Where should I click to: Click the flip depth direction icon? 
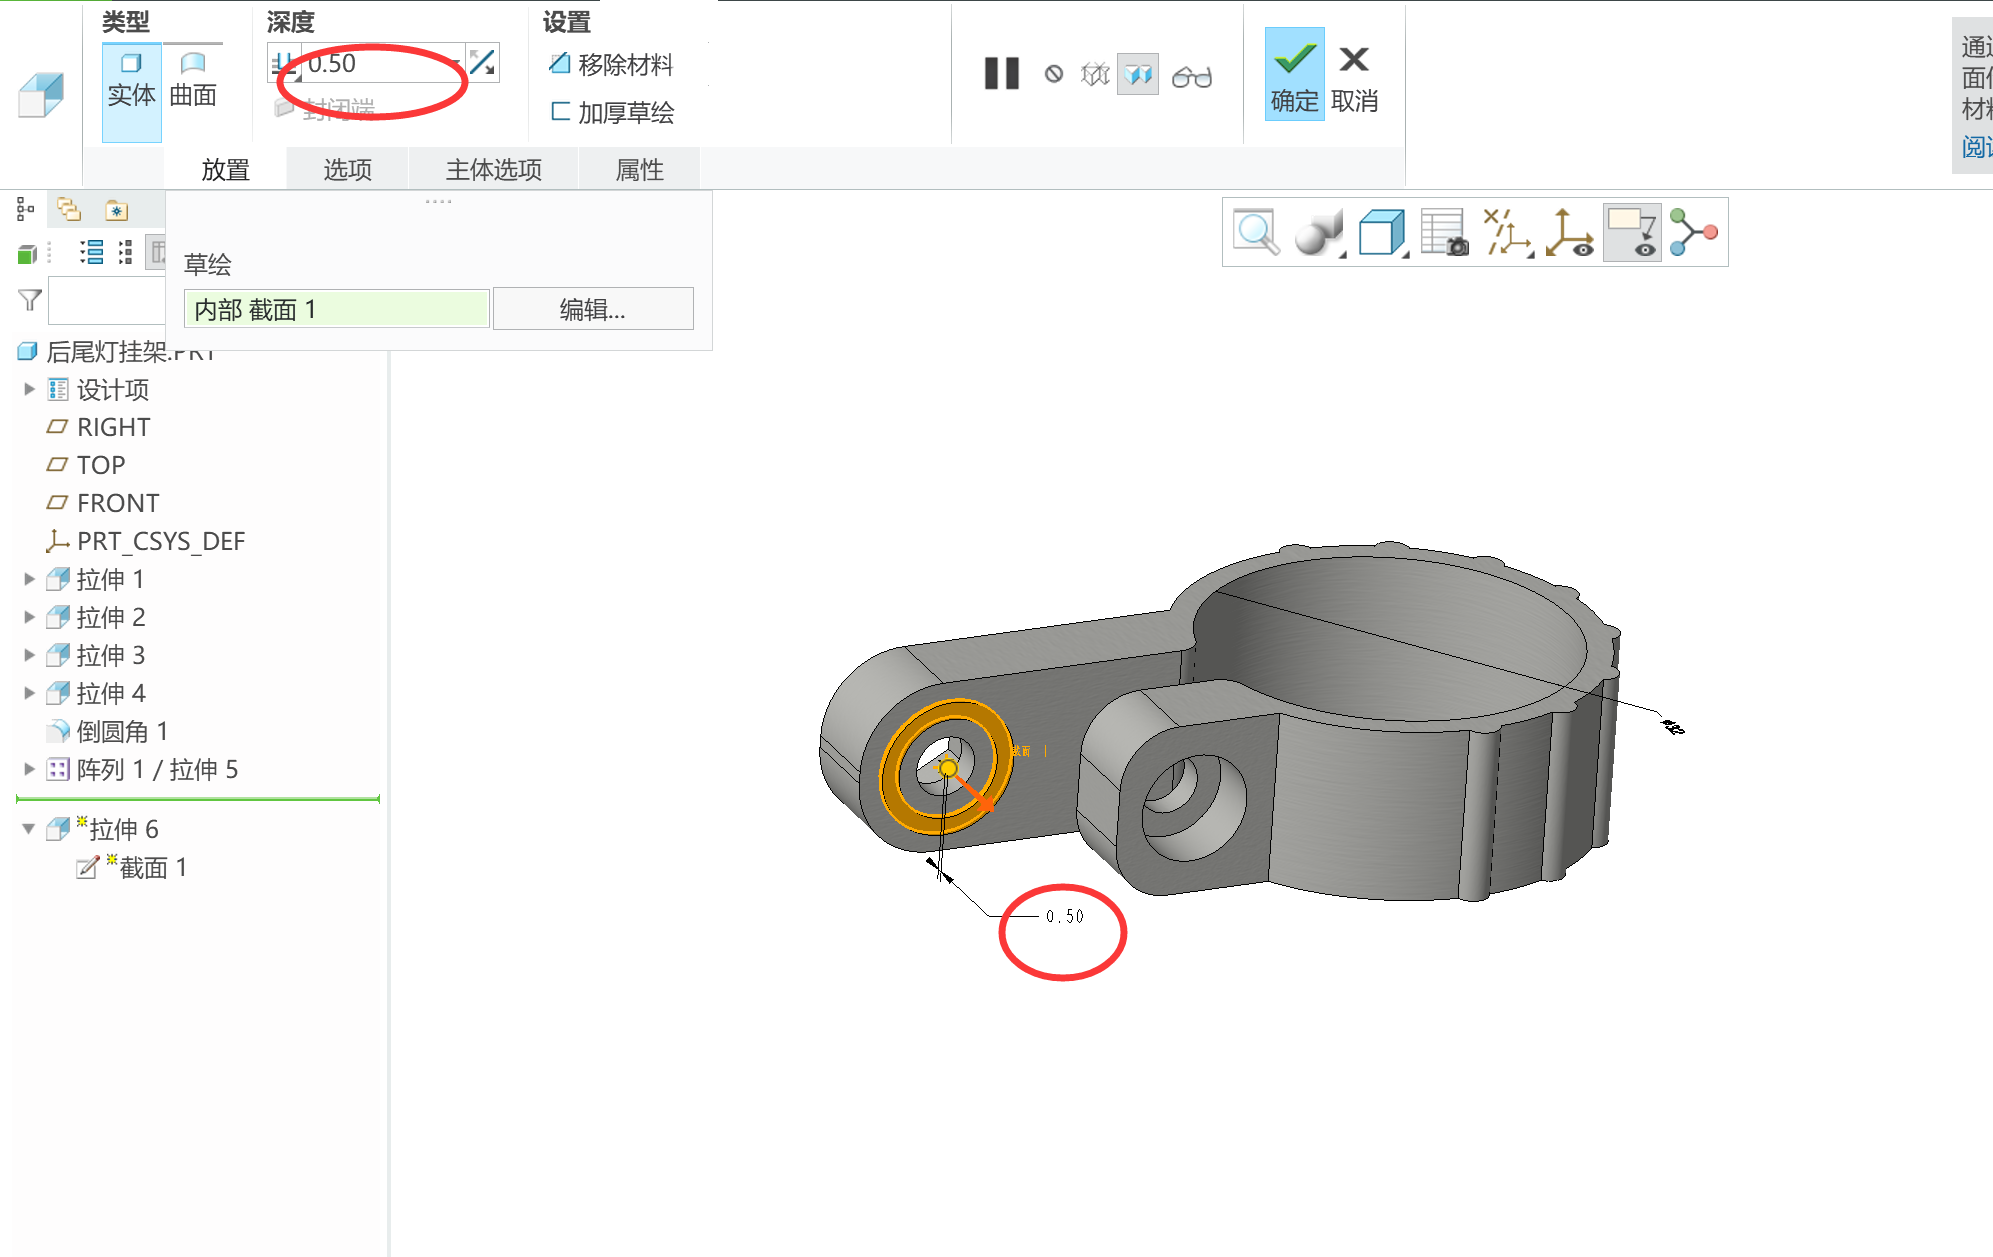[483, 63]
